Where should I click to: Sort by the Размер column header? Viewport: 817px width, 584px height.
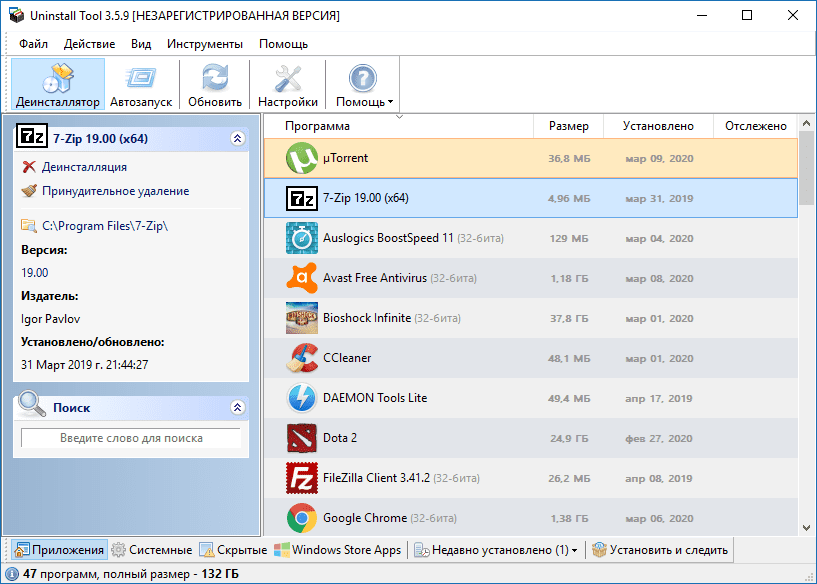pos(568,126)
